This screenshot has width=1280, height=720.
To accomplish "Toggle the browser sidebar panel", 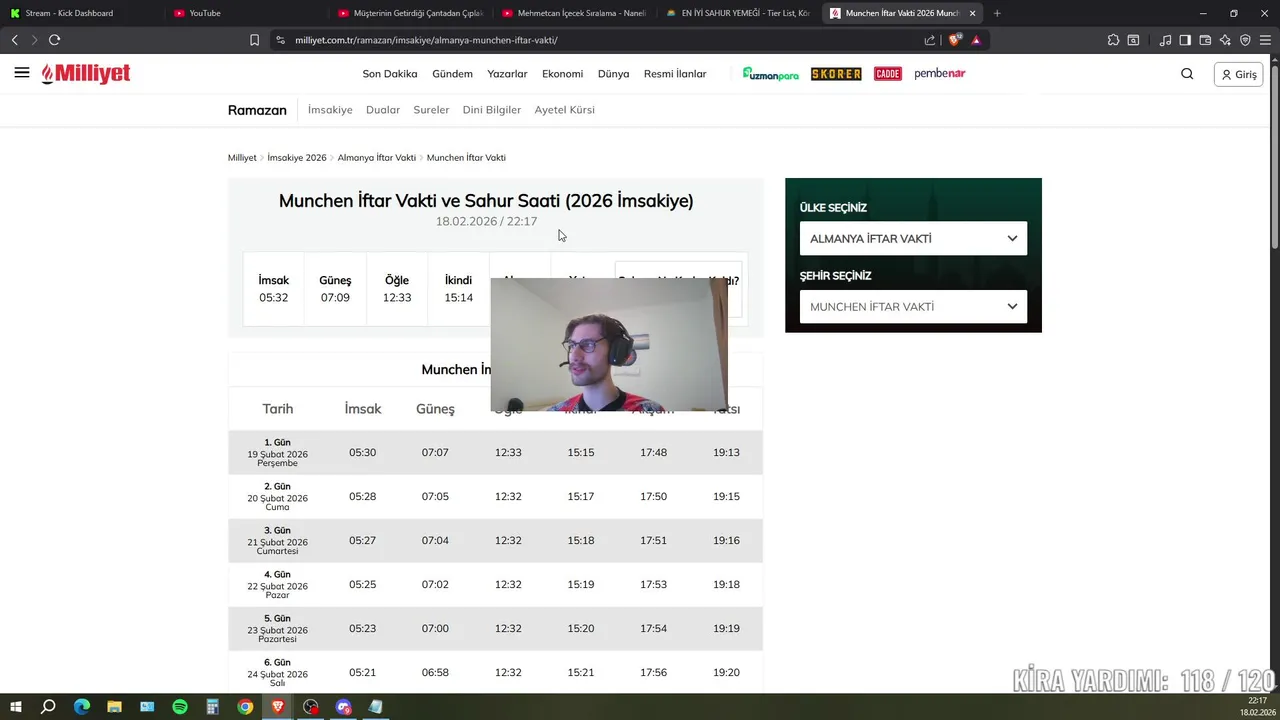I will click(1185, 40).
